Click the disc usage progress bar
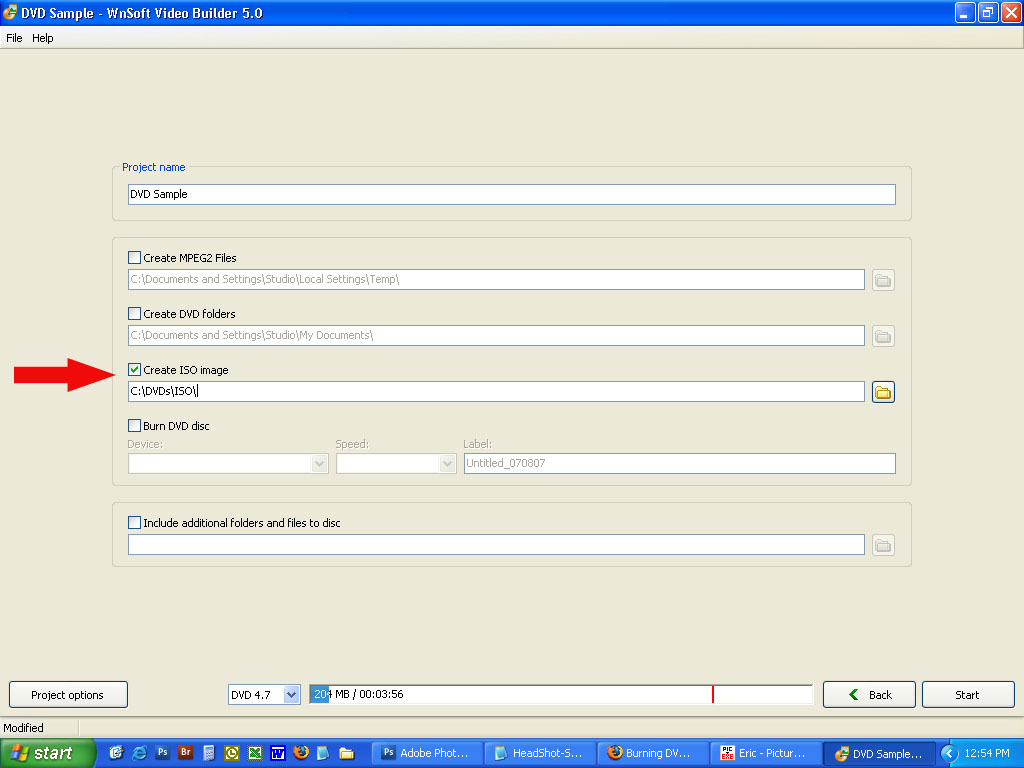Image resolution: width=1024 pixels, height=768 pixels. pos(561,694)
